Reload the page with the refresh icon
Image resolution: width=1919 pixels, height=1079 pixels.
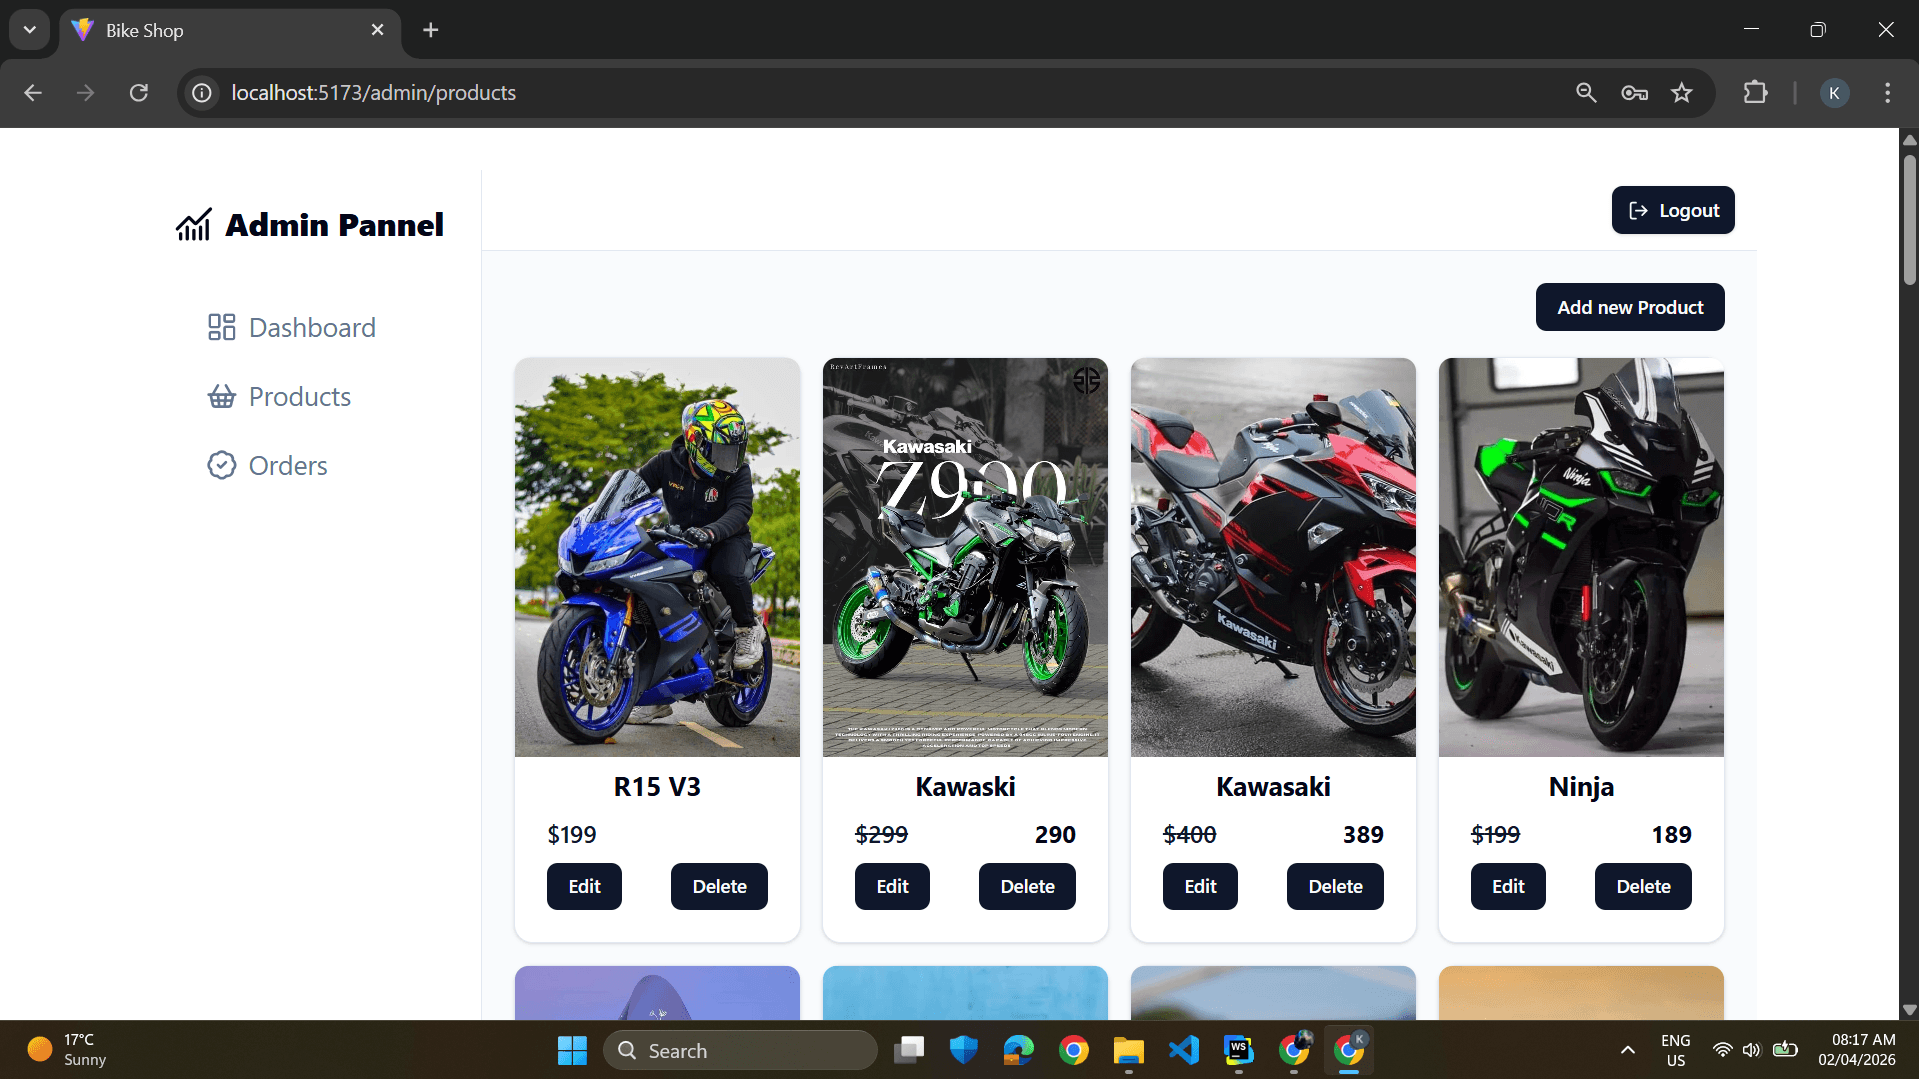click(x=139, y=92)
